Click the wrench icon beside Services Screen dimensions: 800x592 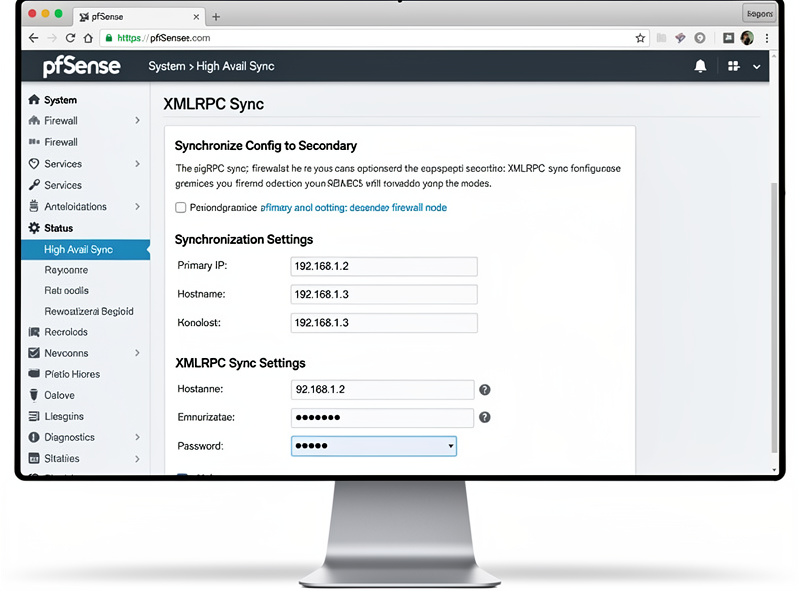[34, 185]
